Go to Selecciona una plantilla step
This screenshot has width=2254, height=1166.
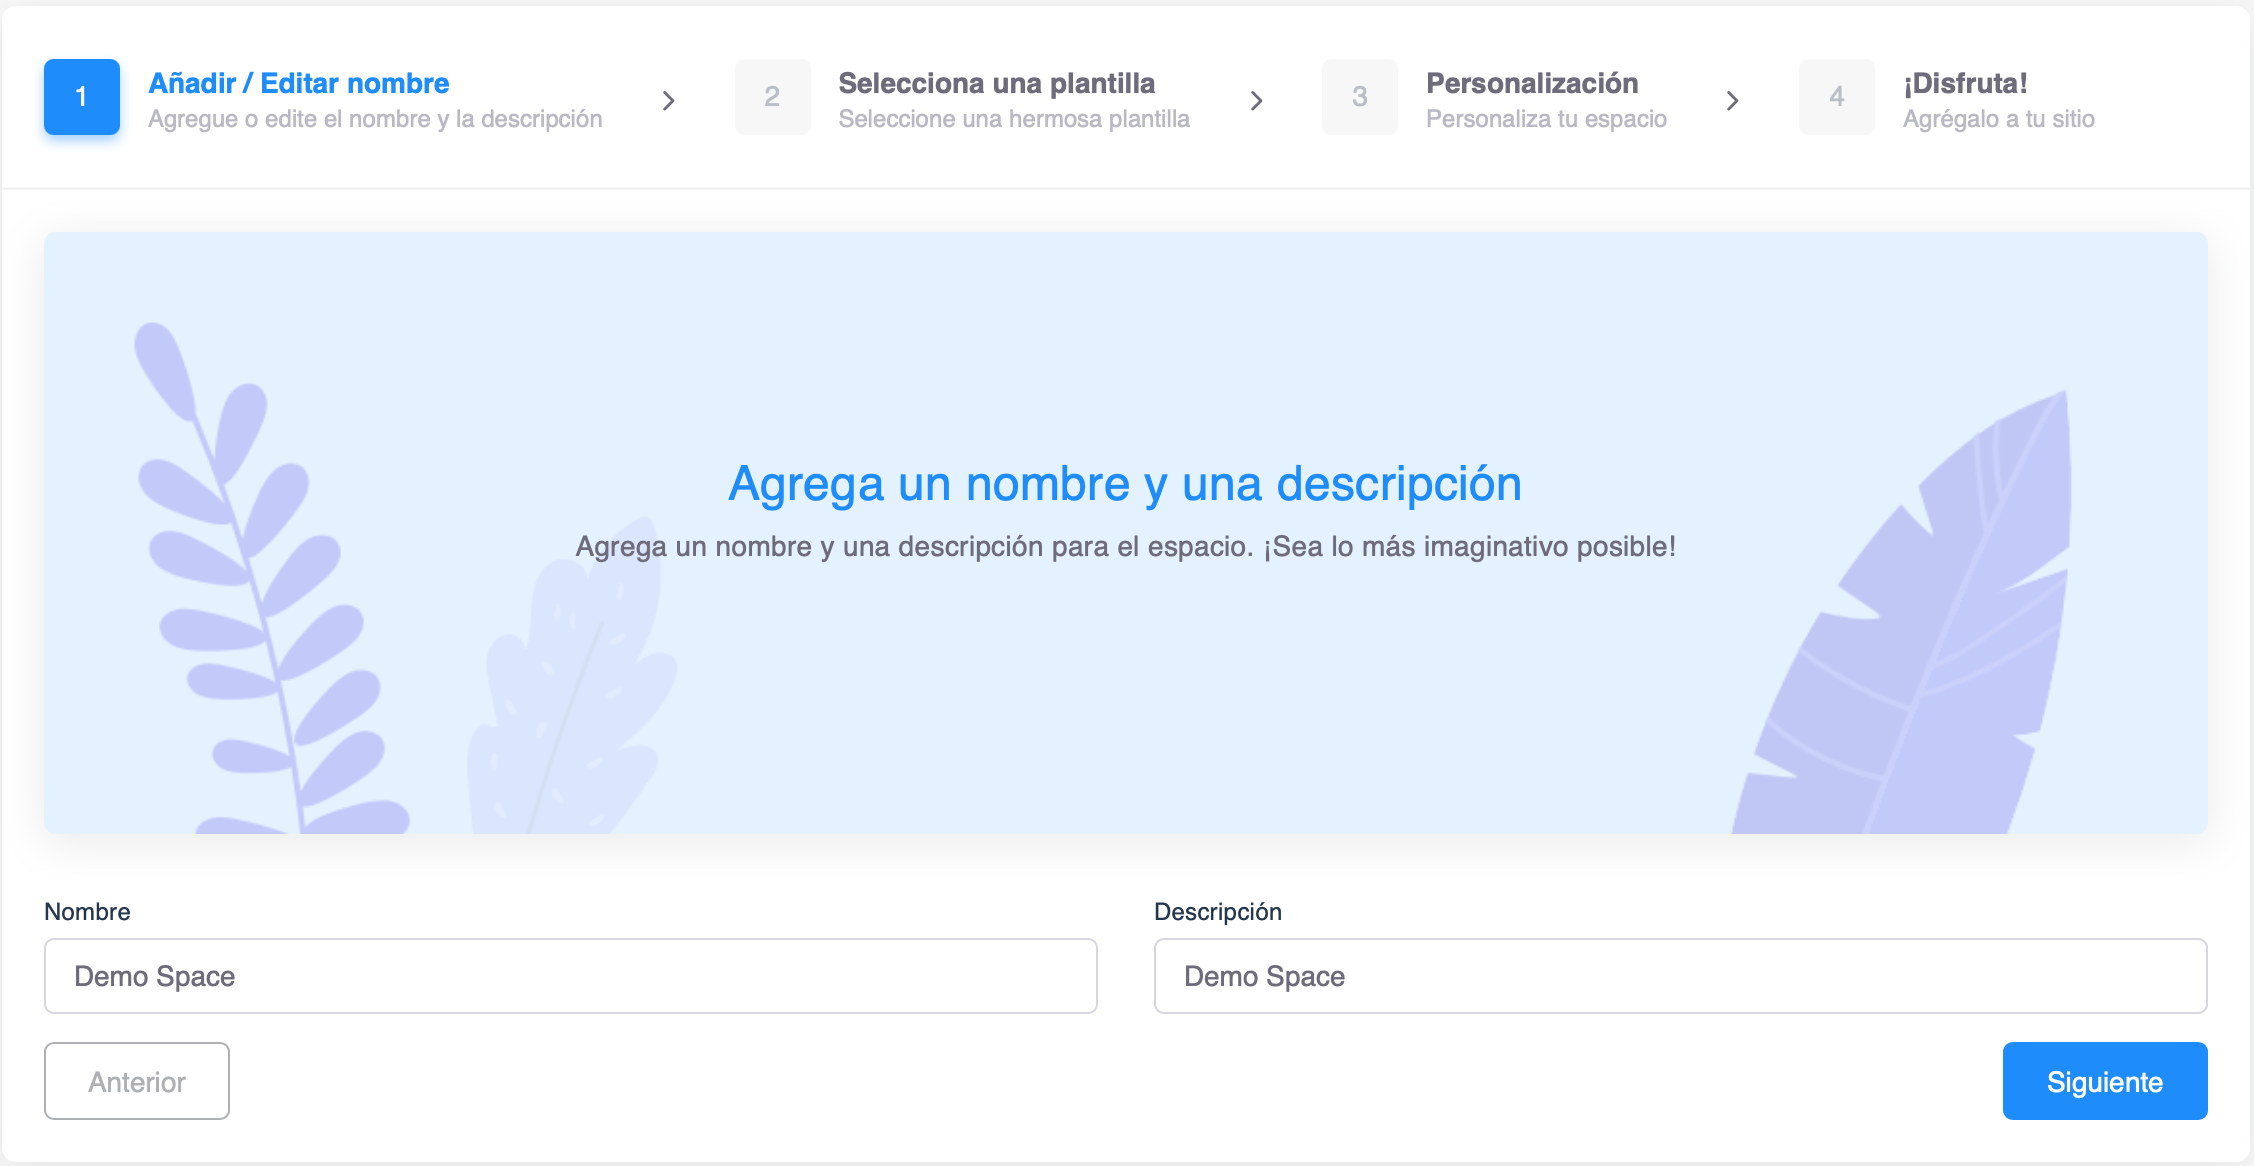pyautogui.click(x=996, y=83)
